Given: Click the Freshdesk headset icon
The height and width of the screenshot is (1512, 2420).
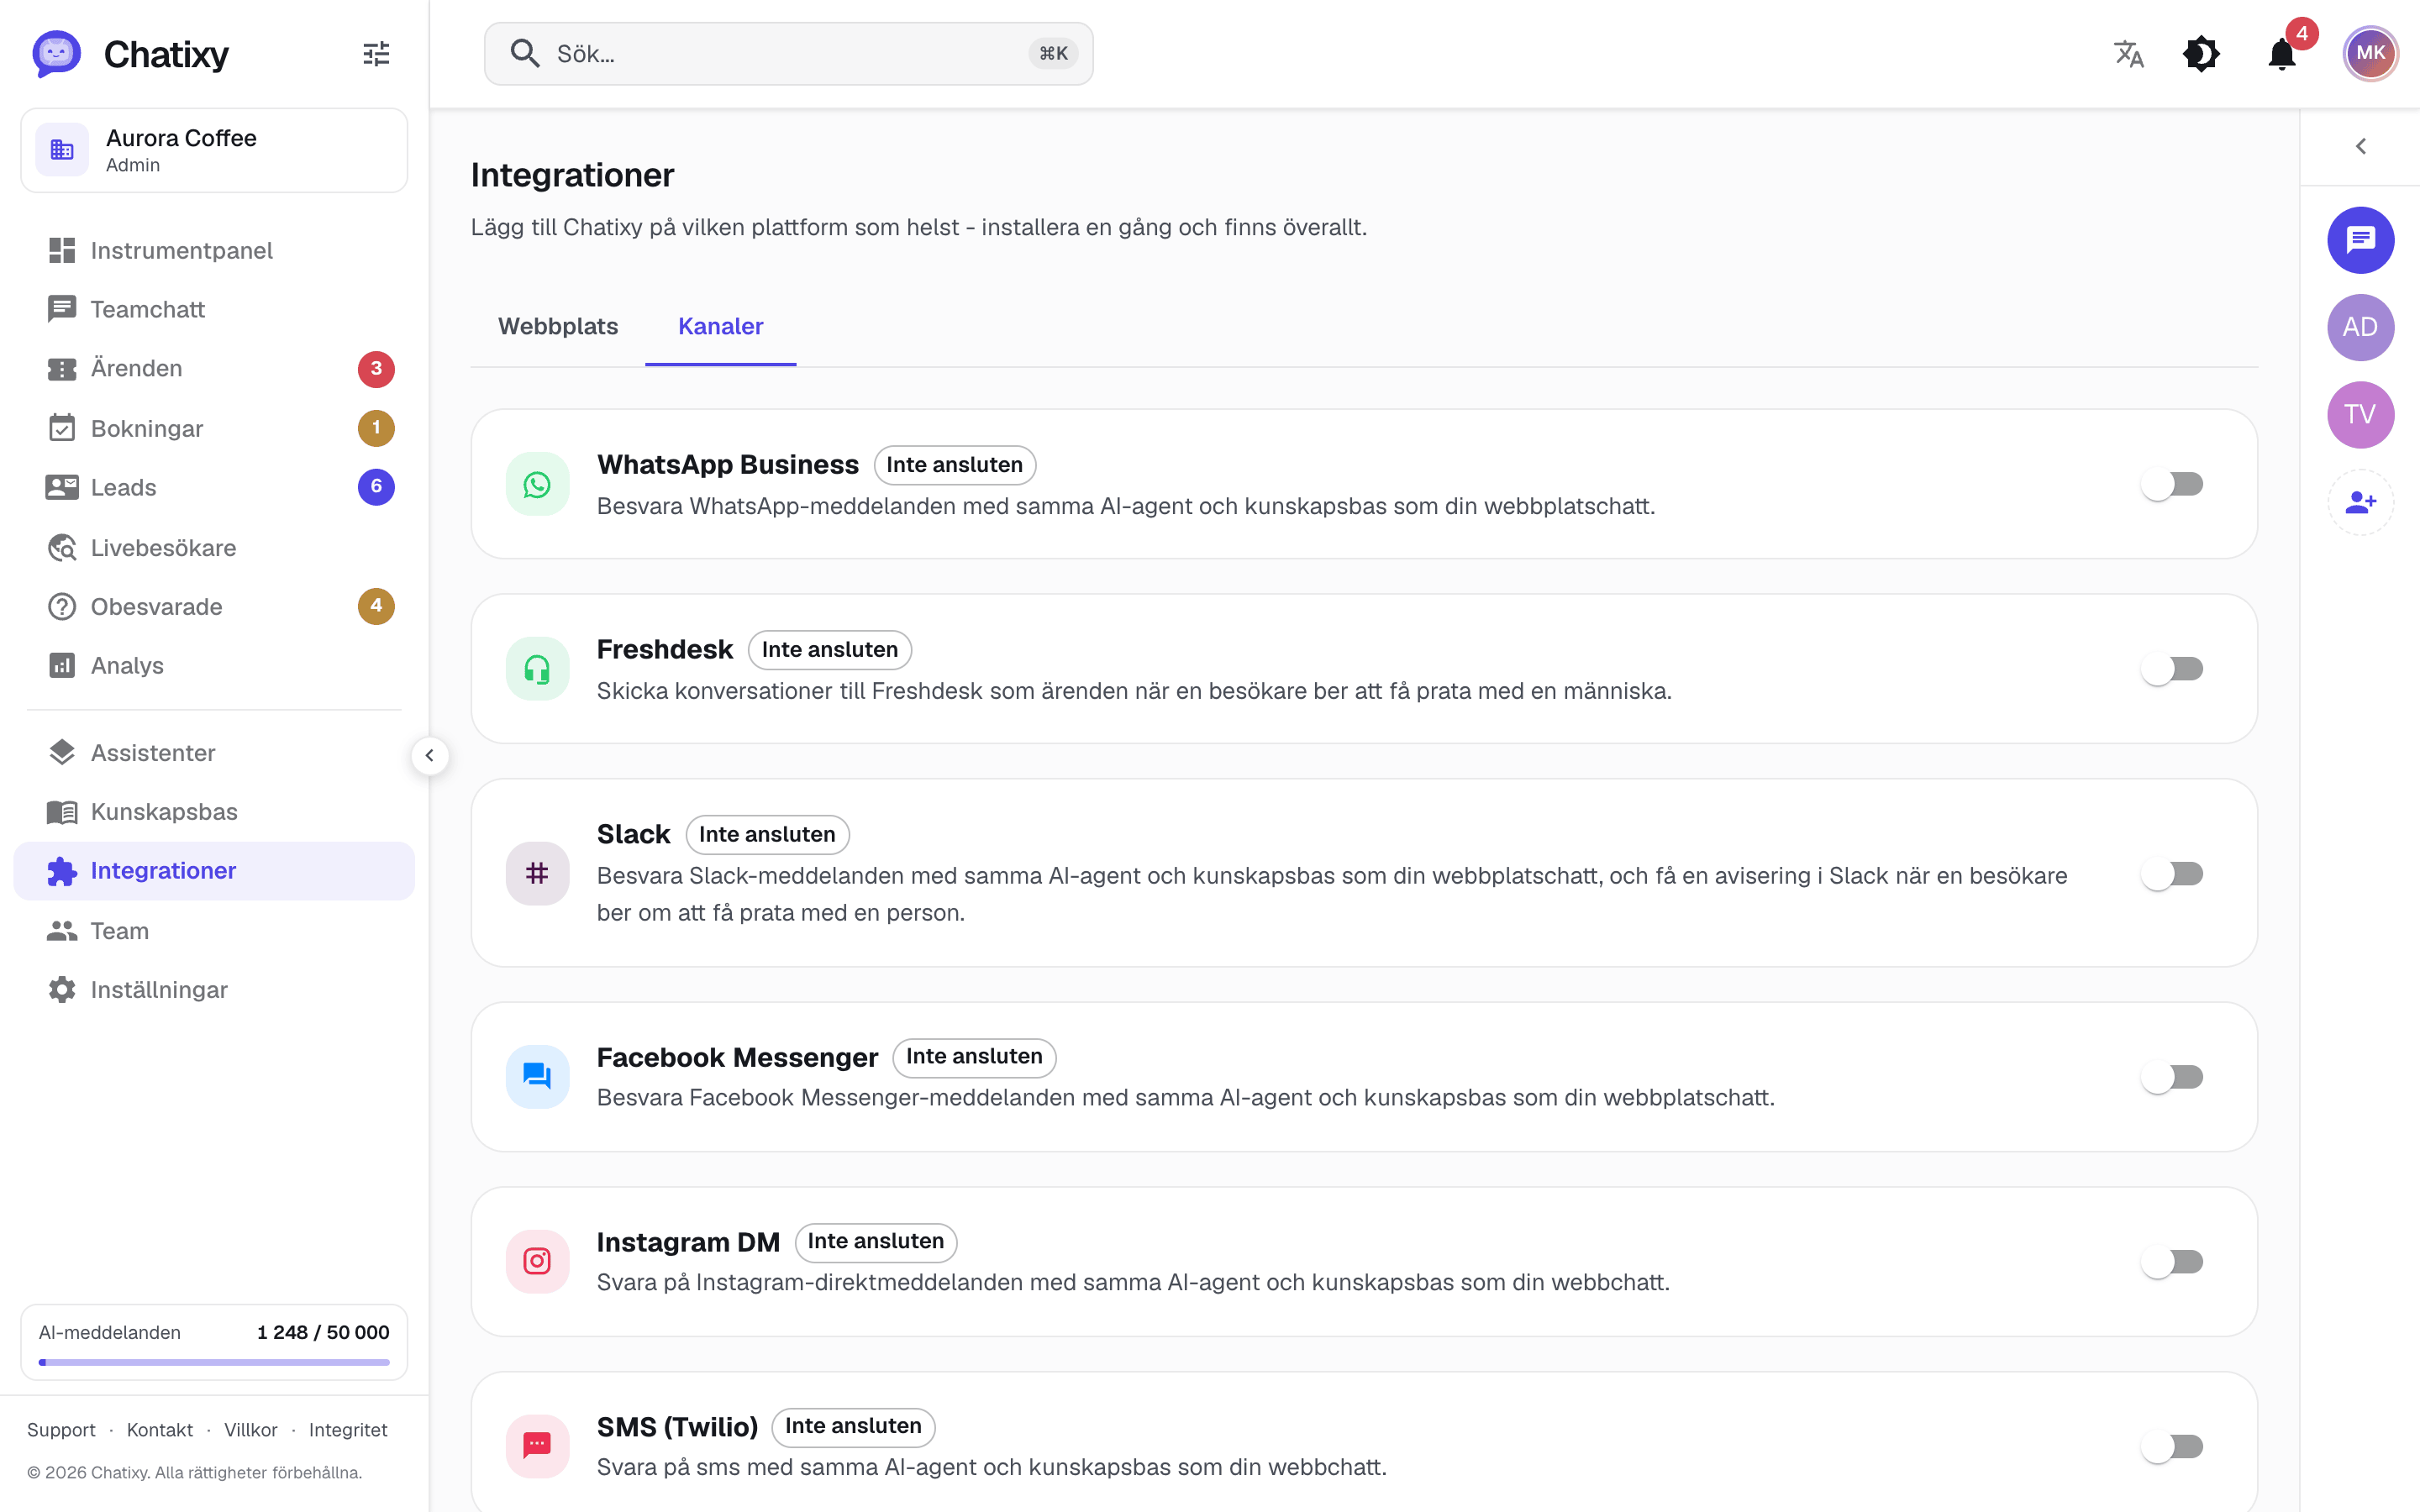Looking at the screenshot, I should pyautogui.click(x=537, y=669).
